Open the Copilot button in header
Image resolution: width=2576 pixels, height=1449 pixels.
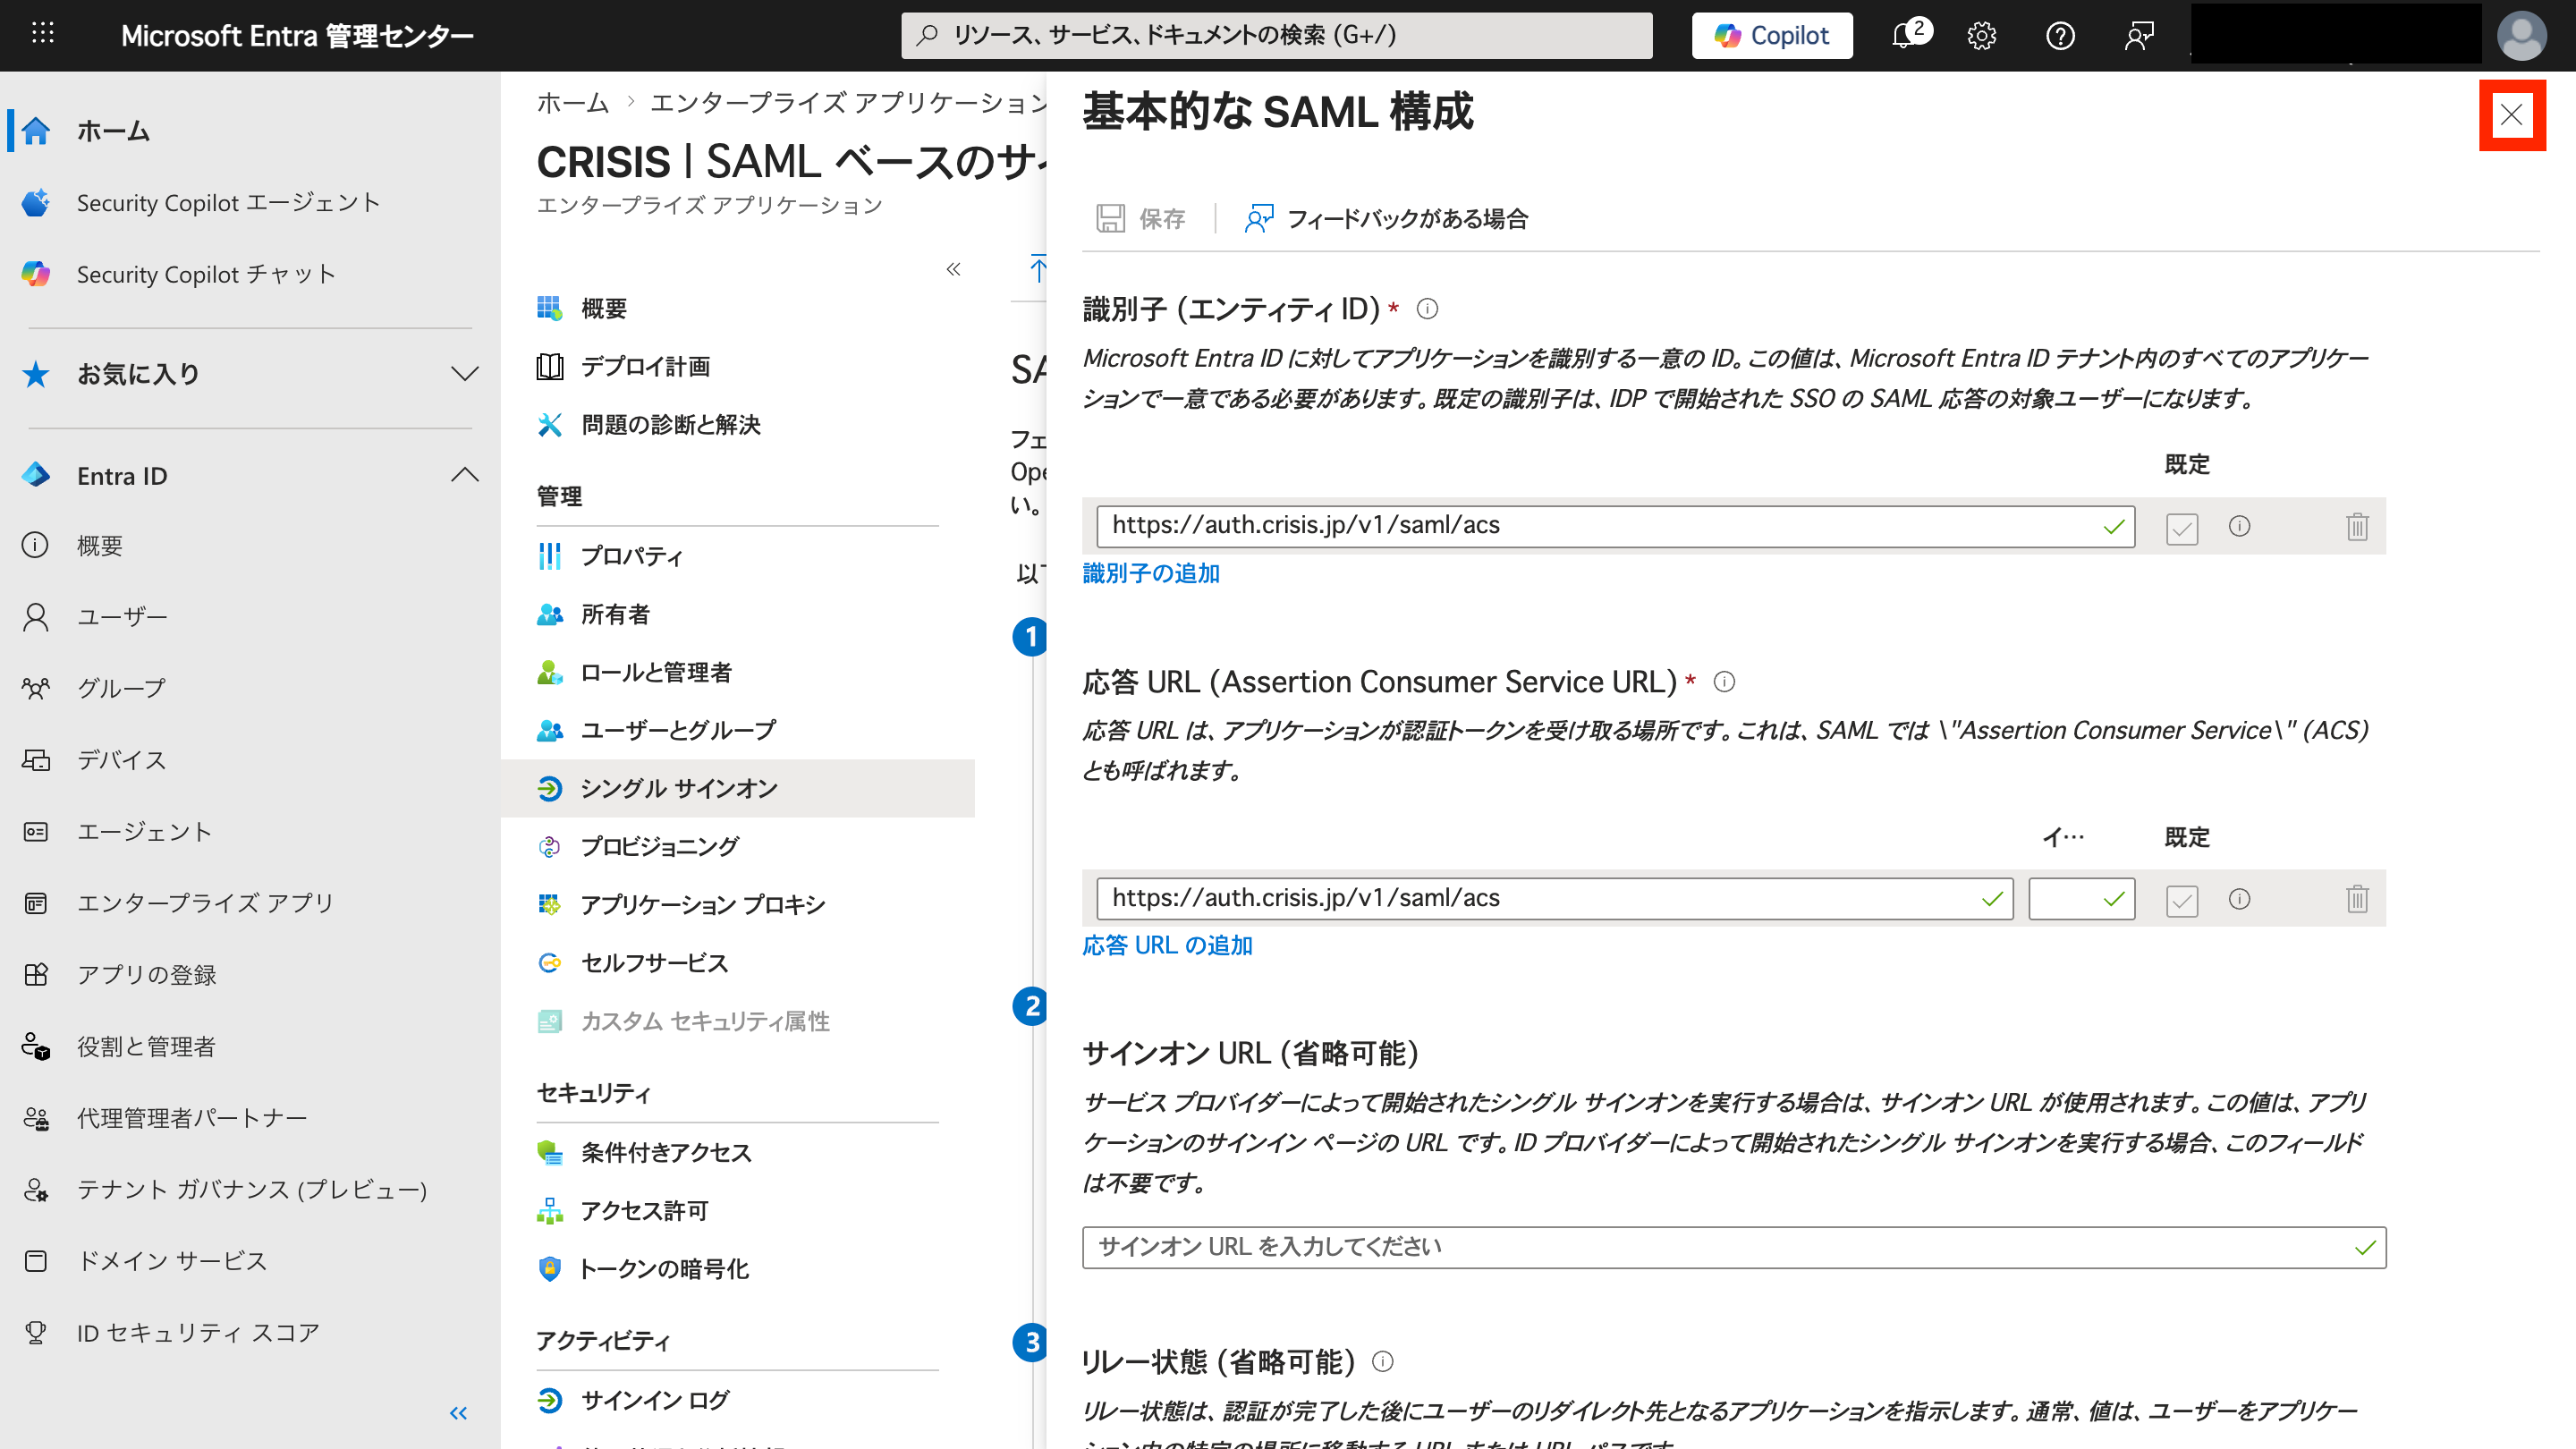click(x=1771, y=36)
